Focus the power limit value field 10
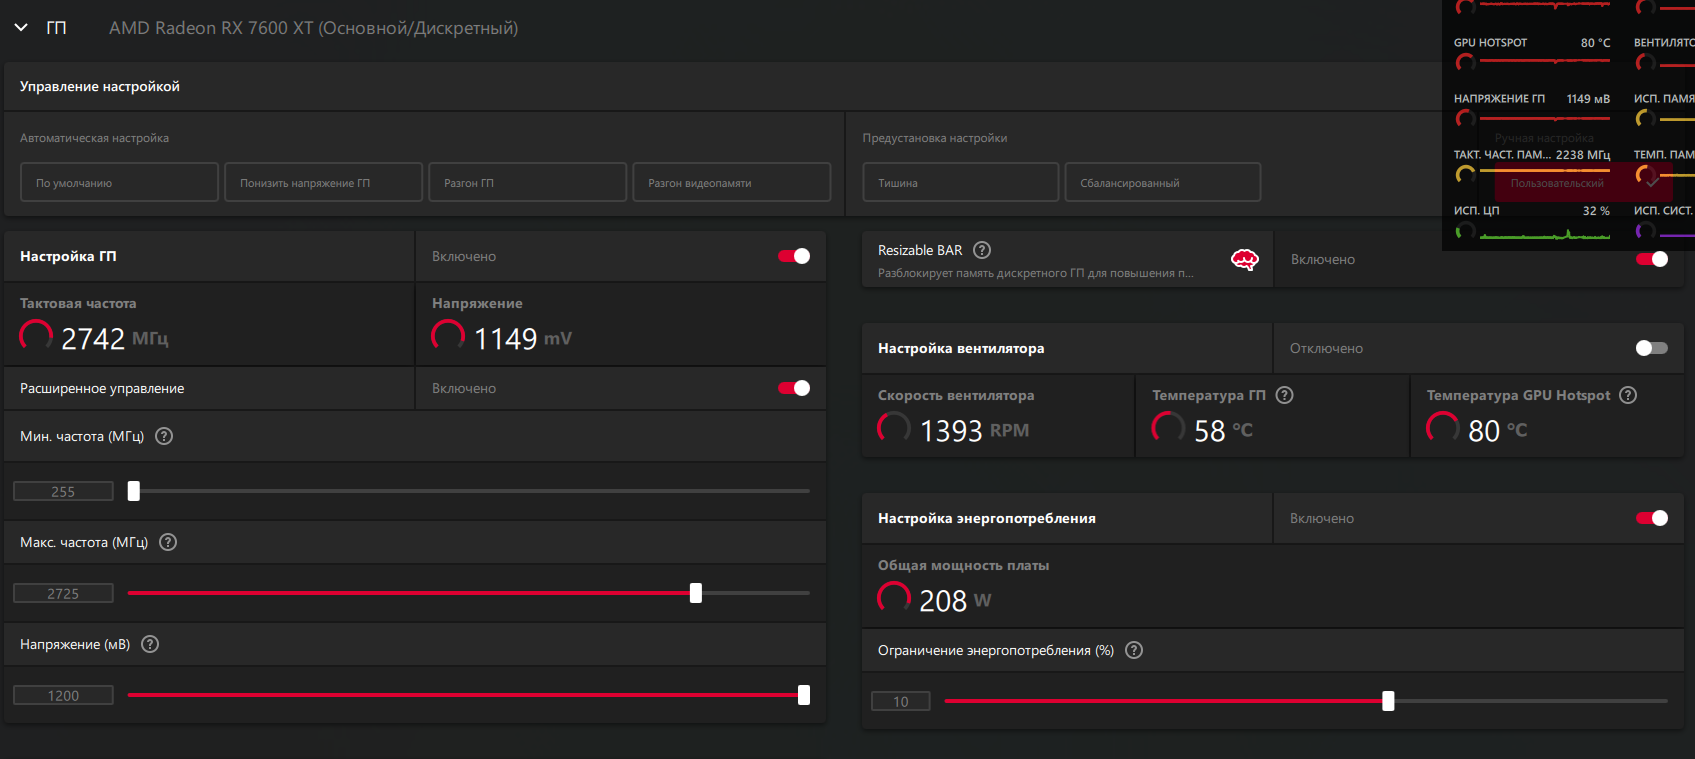The image size is (1695, 759). (x=901, y=701)
